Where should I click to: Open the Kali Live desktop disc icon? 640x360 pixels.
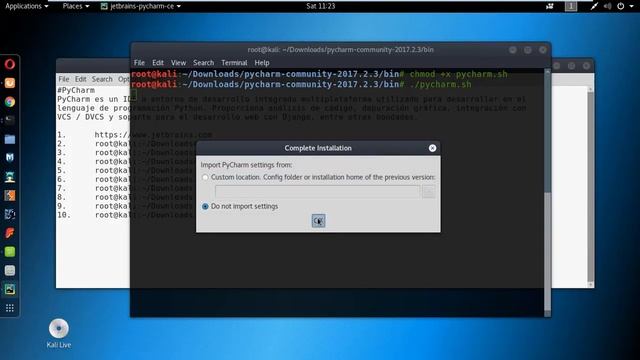pos(59,334)
